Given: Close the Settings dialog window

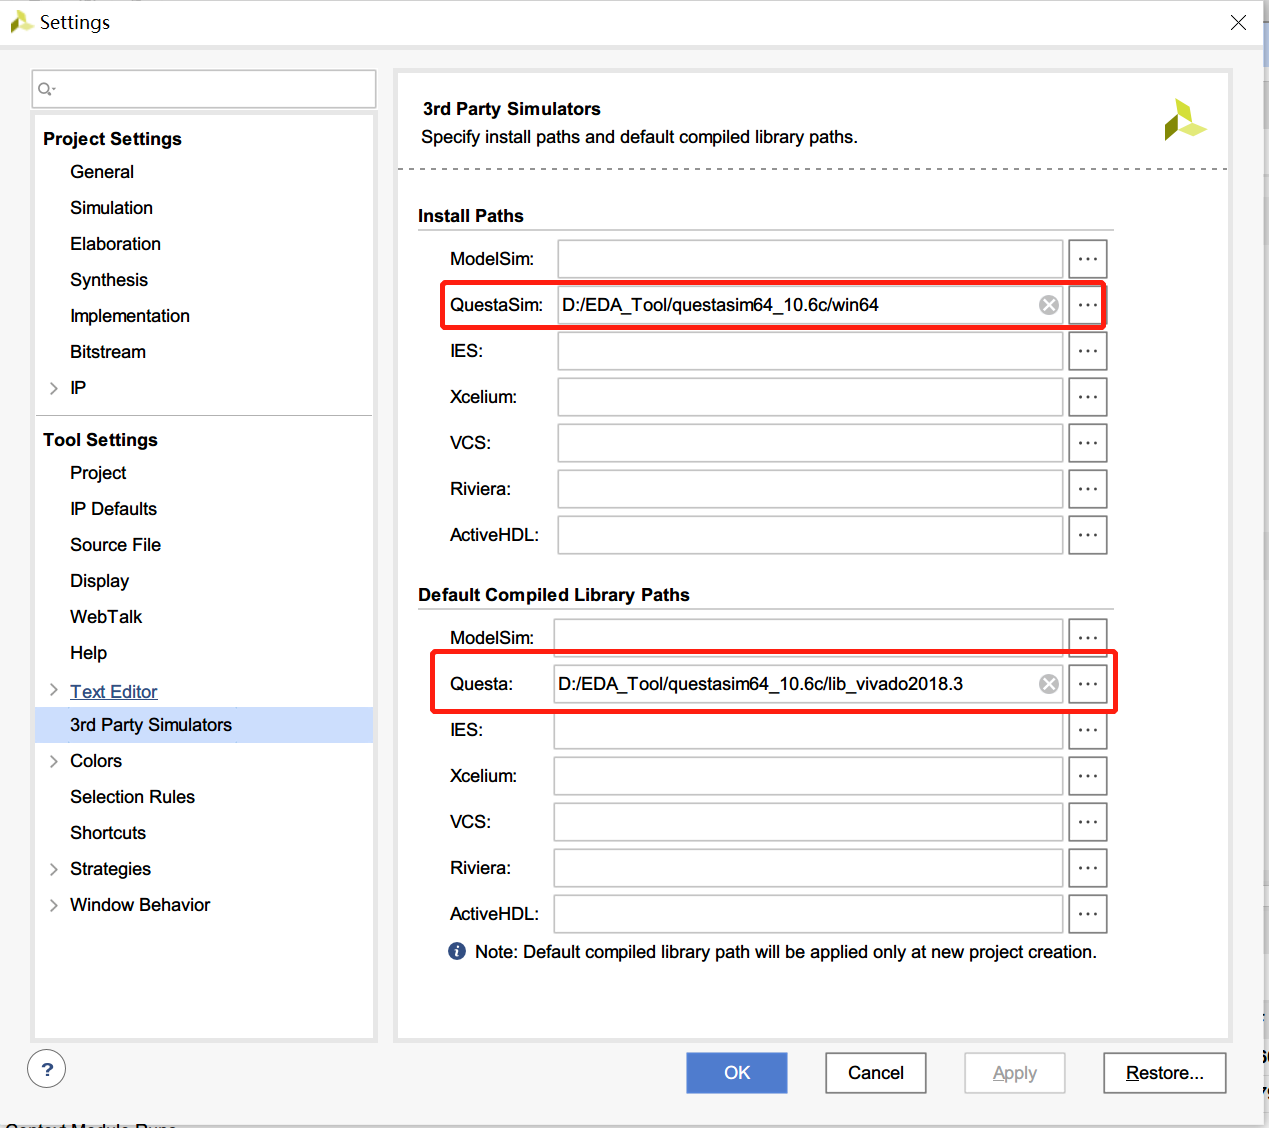Looking at the screenshot, I should (x=1238, y=22).
